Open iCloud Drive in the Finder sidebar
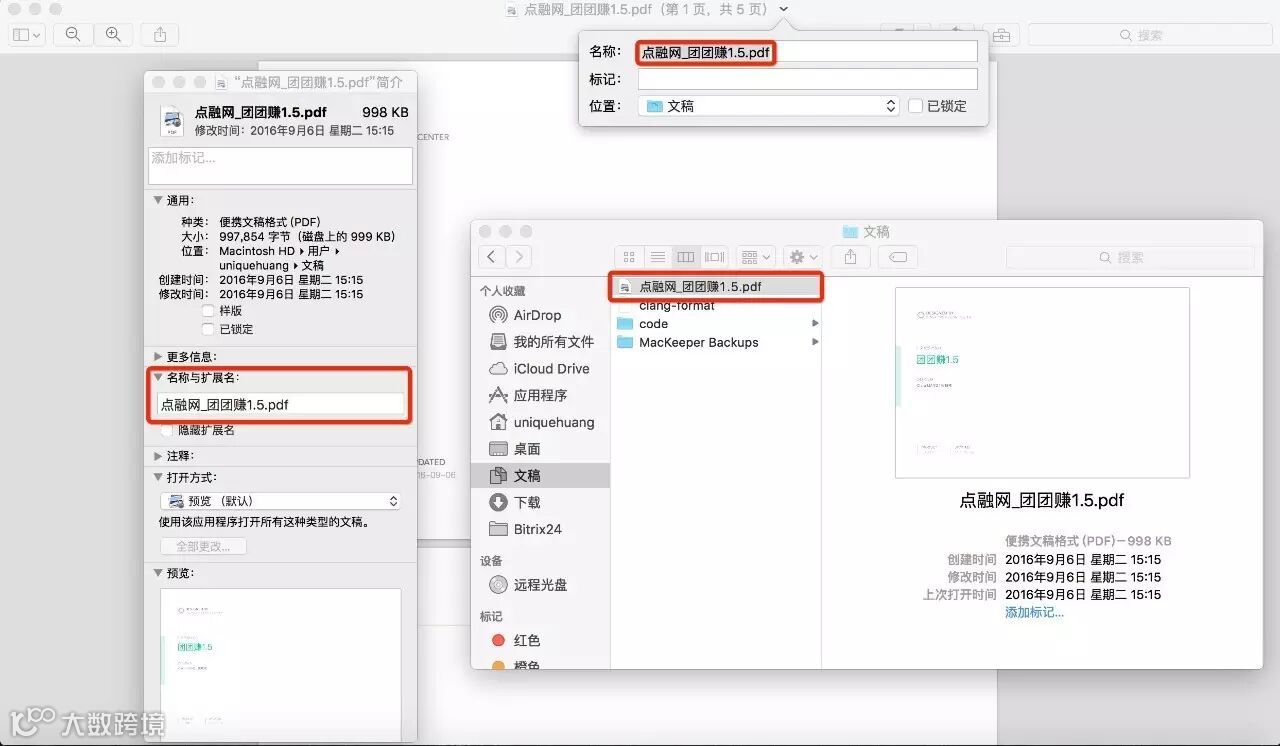The height and width of the screenshot is (746, 1280). pyautogui.click(x=540, y=368)
